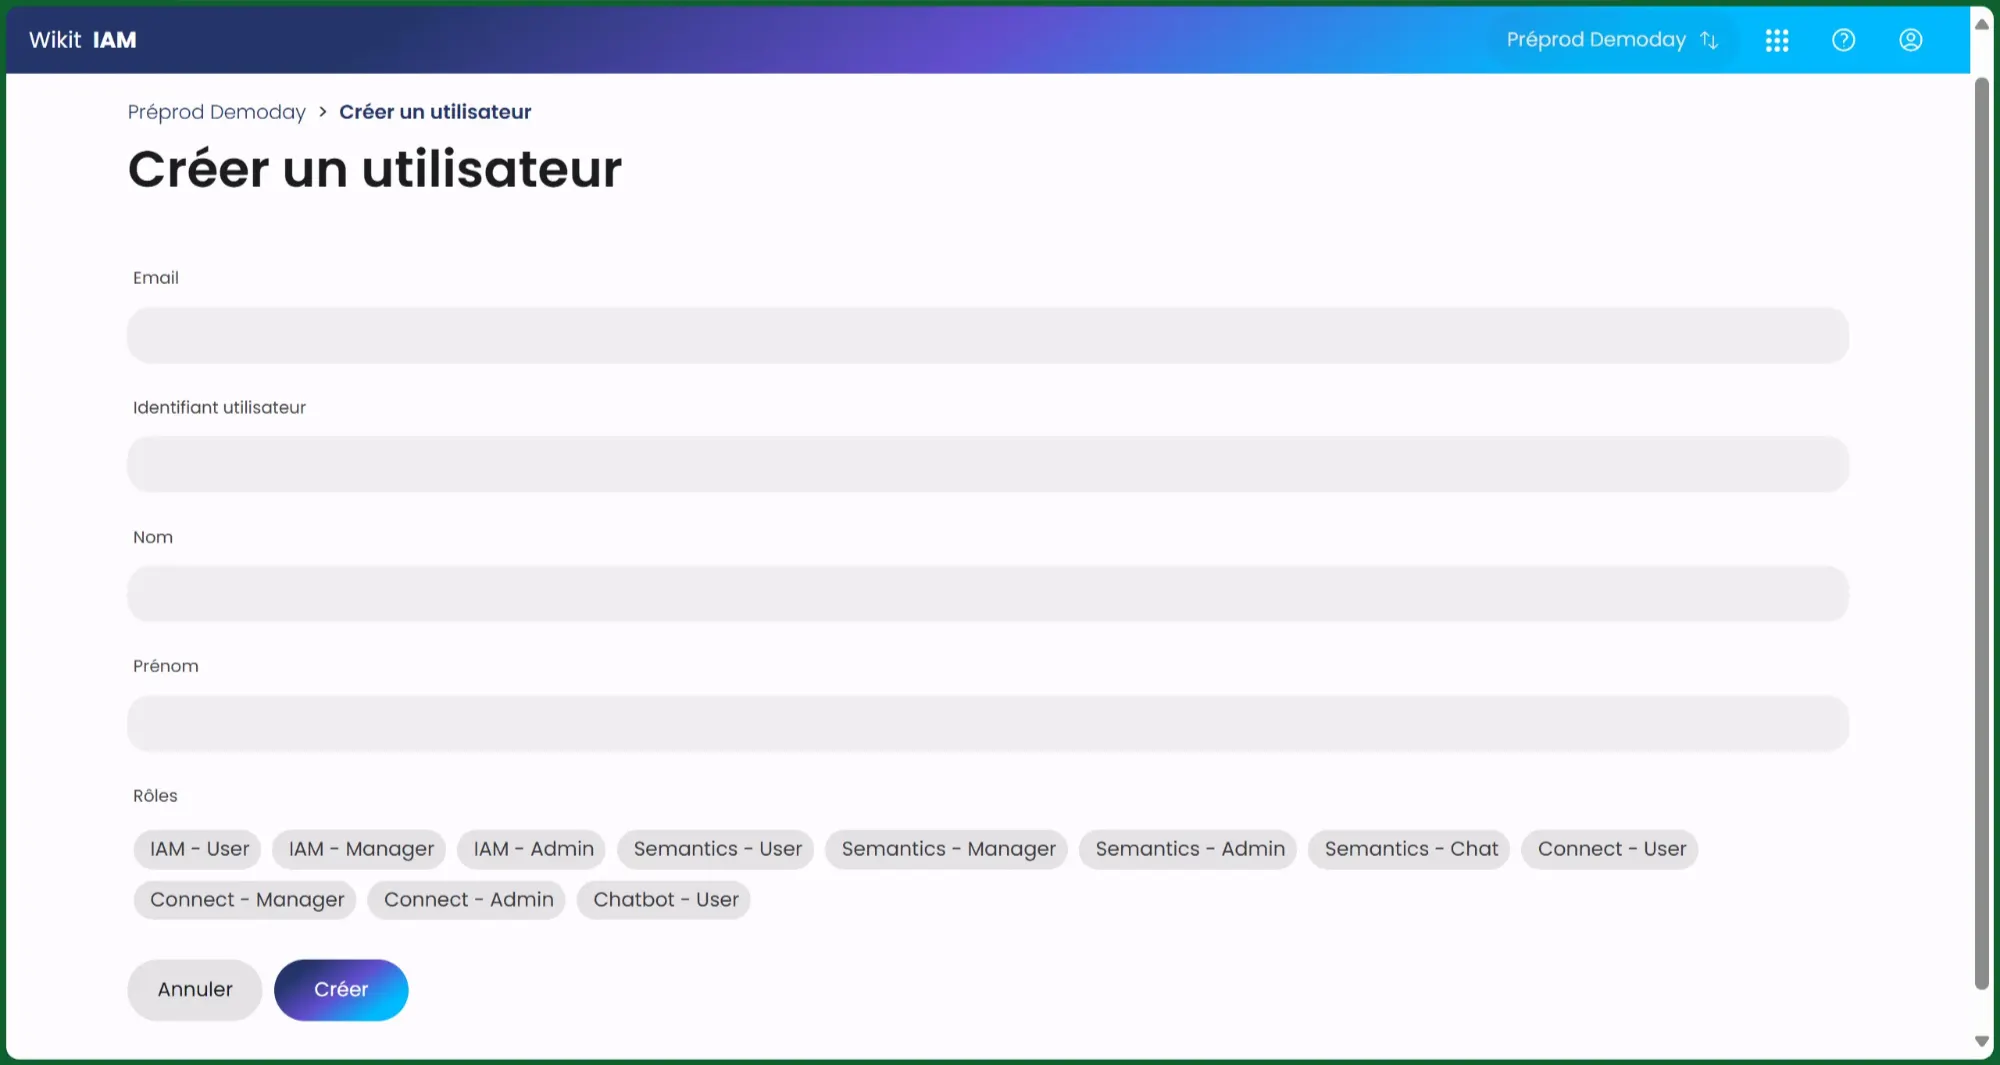The height and width of the screenshot is (1065, 2000).
Task: Expand the Préprod Demoday organization switcher
Action: click(1611, 40)
